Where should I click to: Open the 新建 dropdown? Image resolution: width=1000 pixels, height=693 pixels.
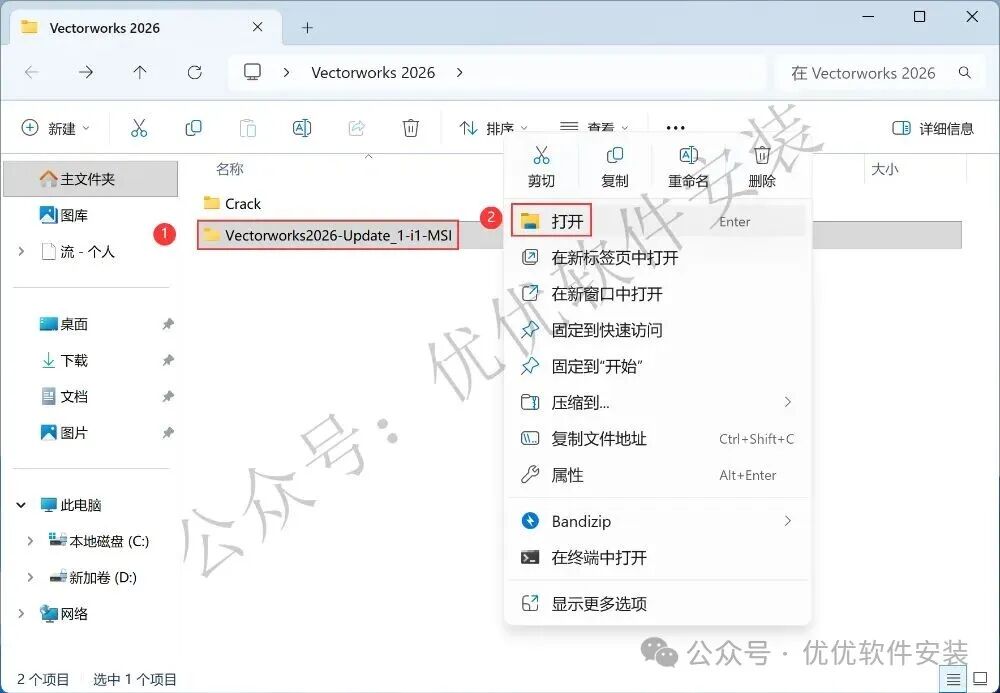55,128
